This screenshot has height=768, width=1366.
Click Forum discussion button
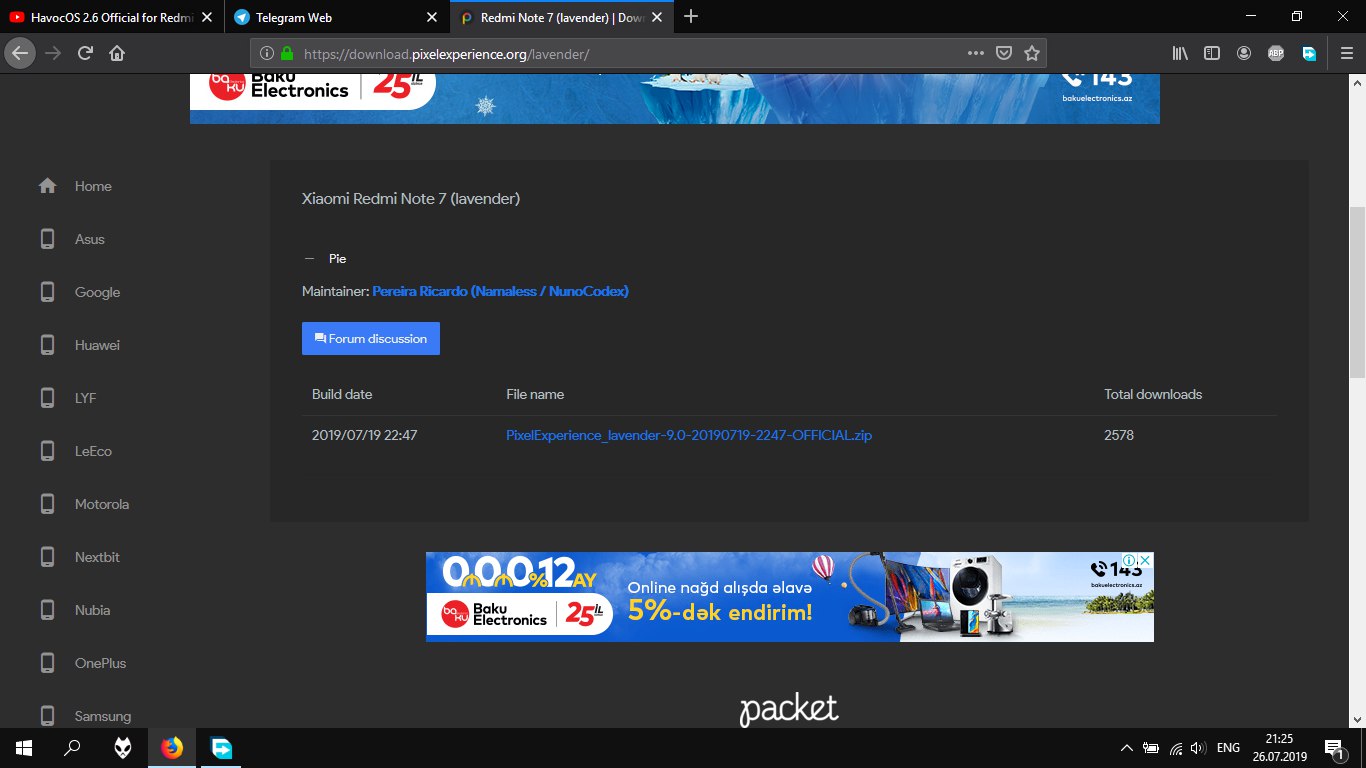pos(371,338)
